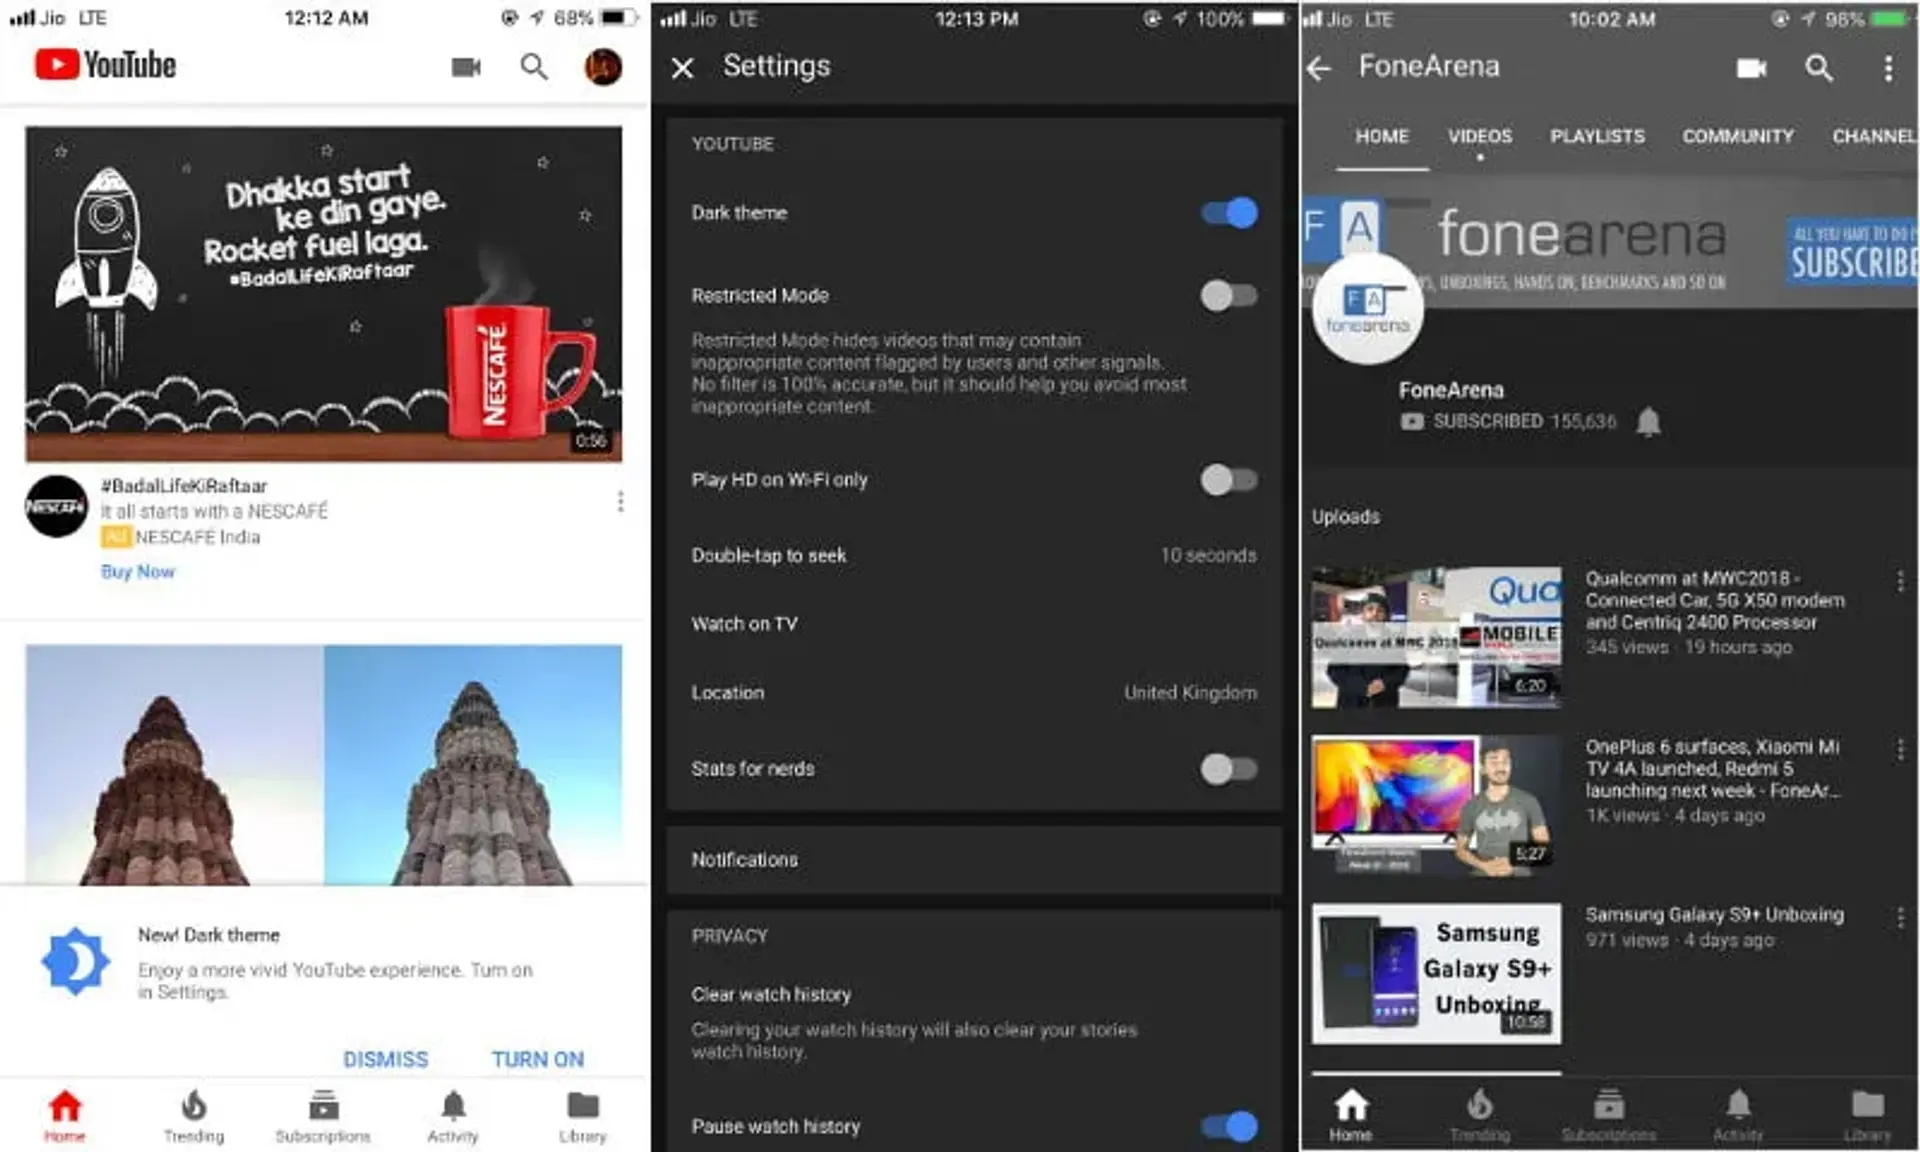Viewport: 1920px width, 1152px height.
Task: Open Qualcomm at MWC2018 video thumbnail
Action: [x=1436, y=637]
